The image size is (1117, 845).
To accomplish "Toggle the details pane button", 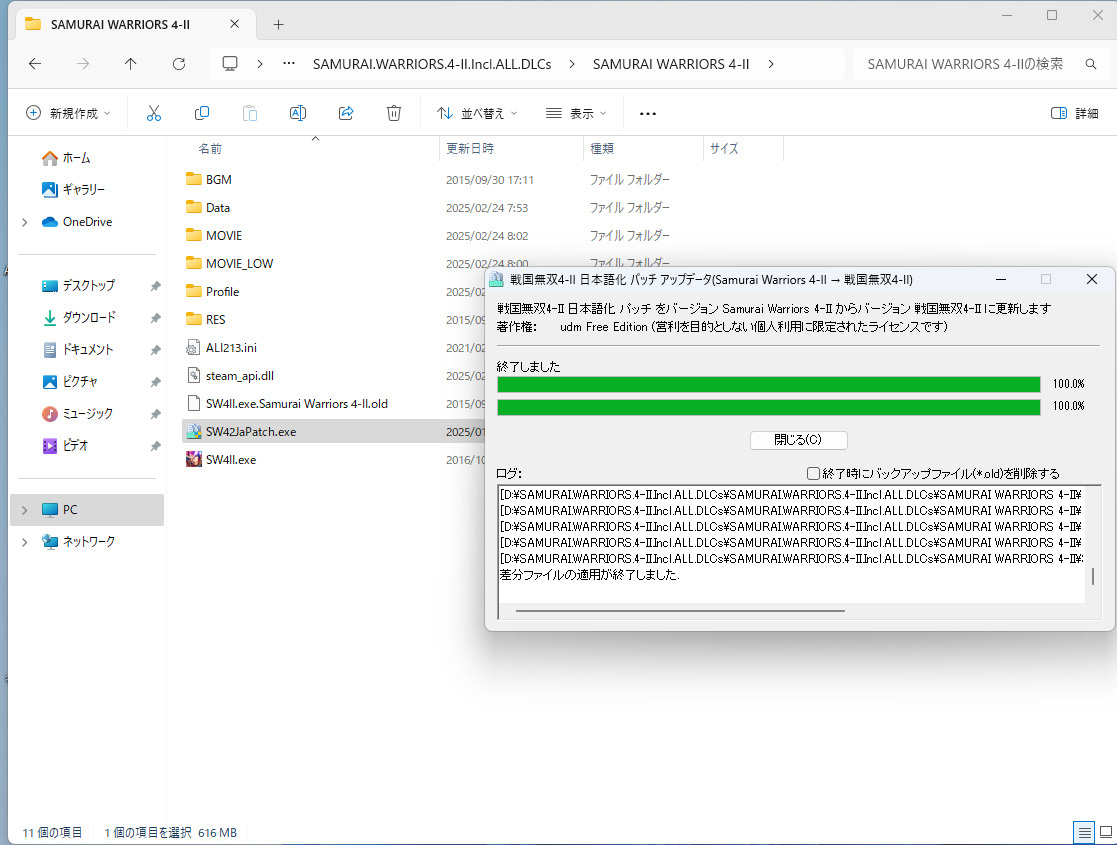I will [1074, 113].
